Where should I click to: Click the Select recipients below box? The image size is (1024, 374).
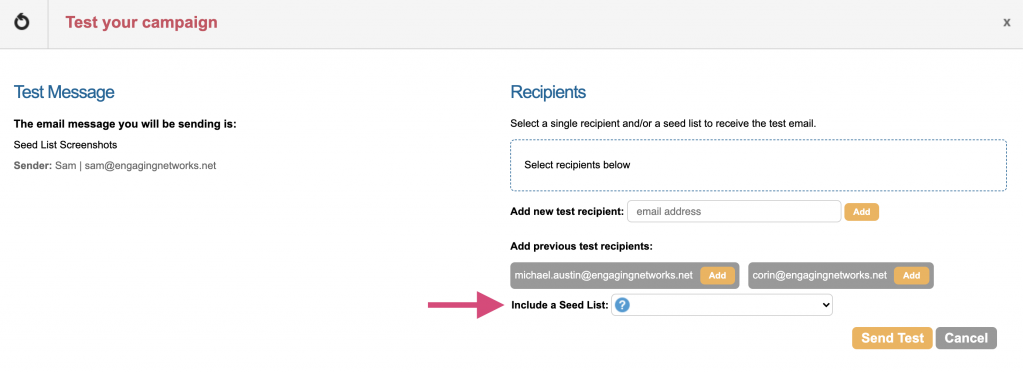click(x=758, y=165)
